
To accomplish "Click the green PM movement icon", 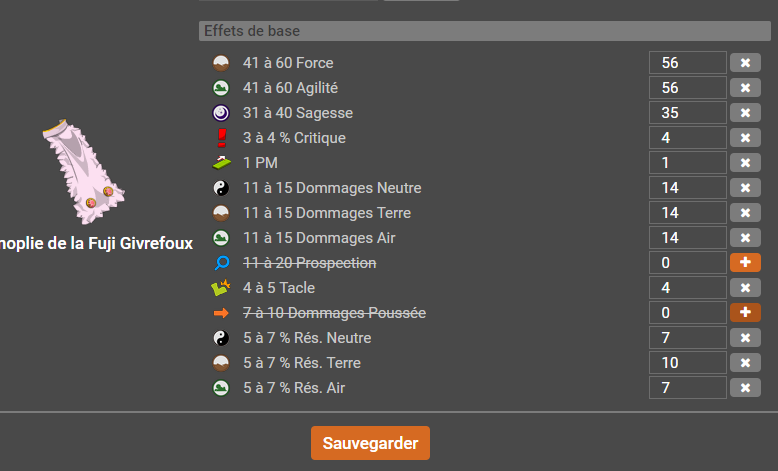I will 221,162.
